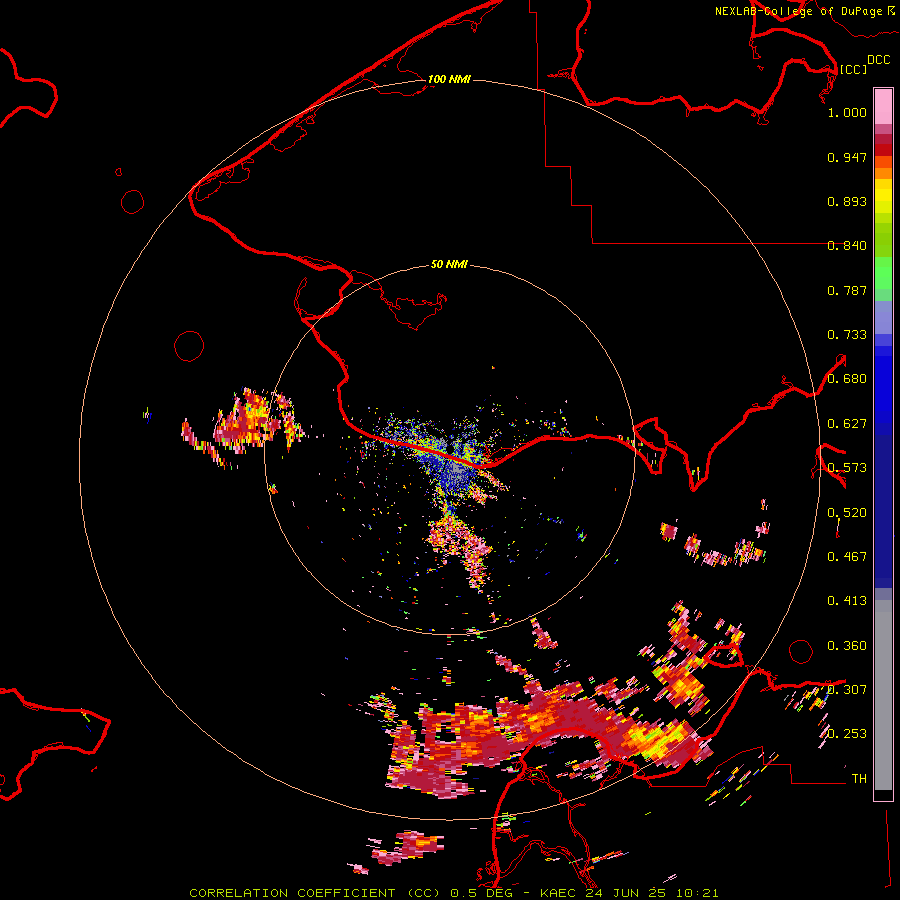The width and height of the screenshot is (900, 900).
Task: Click the light pink swatch topping the color scale
Action: [x=883, y=106]
